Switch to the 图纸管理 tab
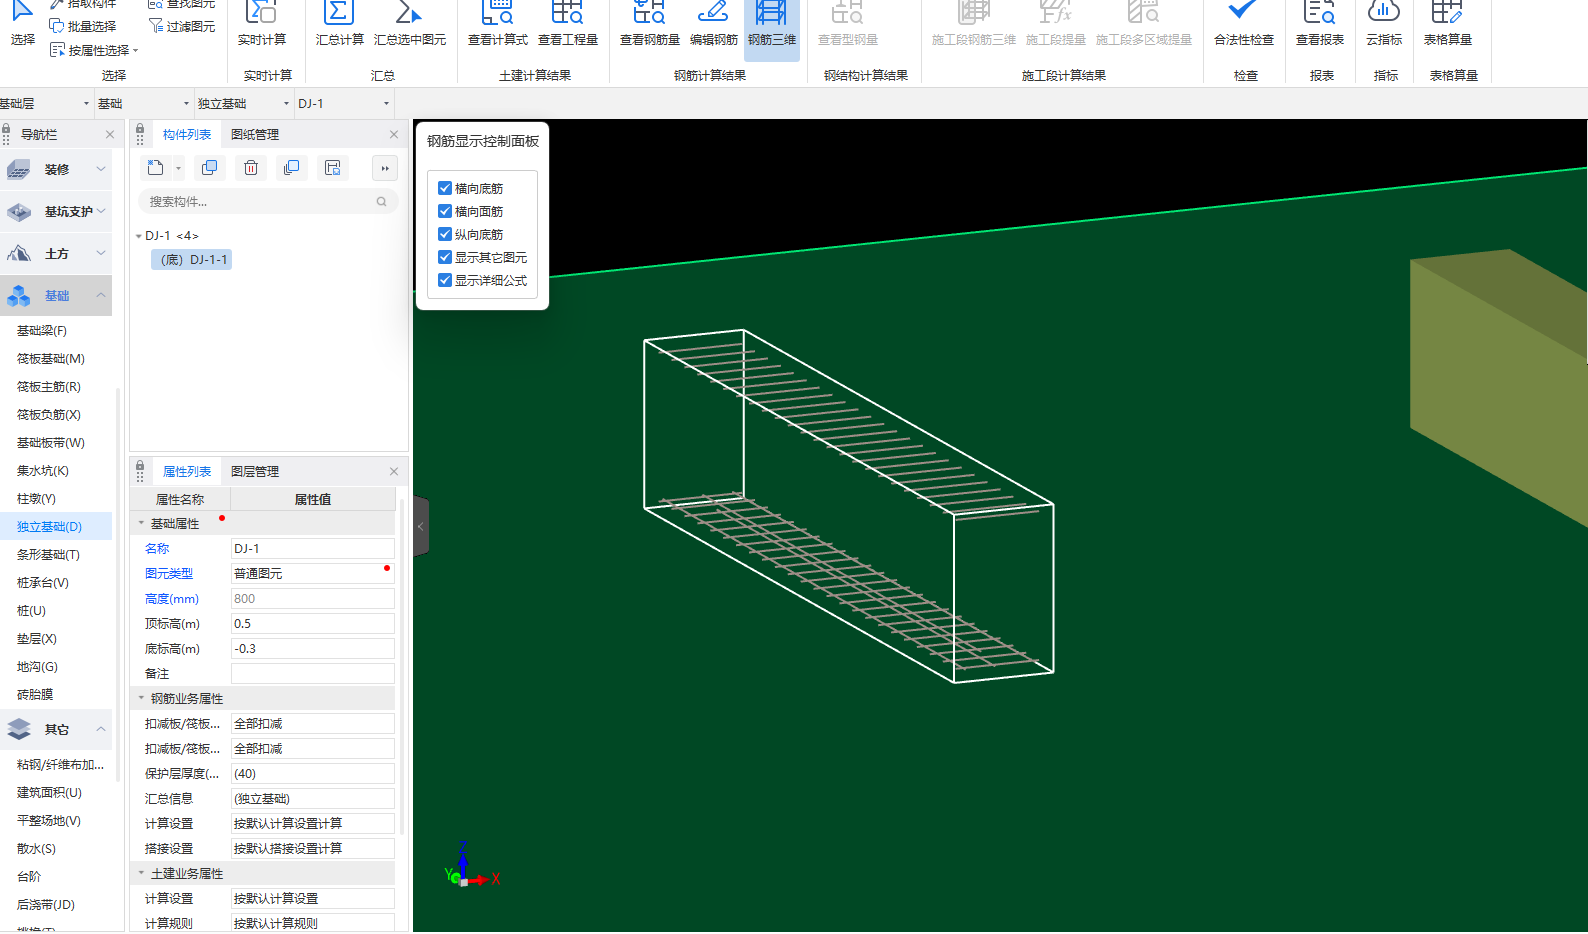 tap(255, 135)
